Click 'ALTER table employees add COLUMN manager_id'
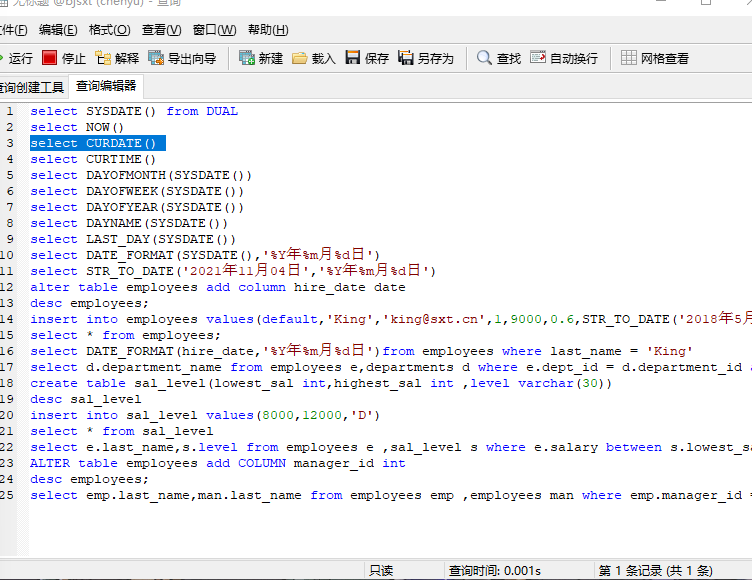Viewport: 752px width, 580px height. click(218, 463)
